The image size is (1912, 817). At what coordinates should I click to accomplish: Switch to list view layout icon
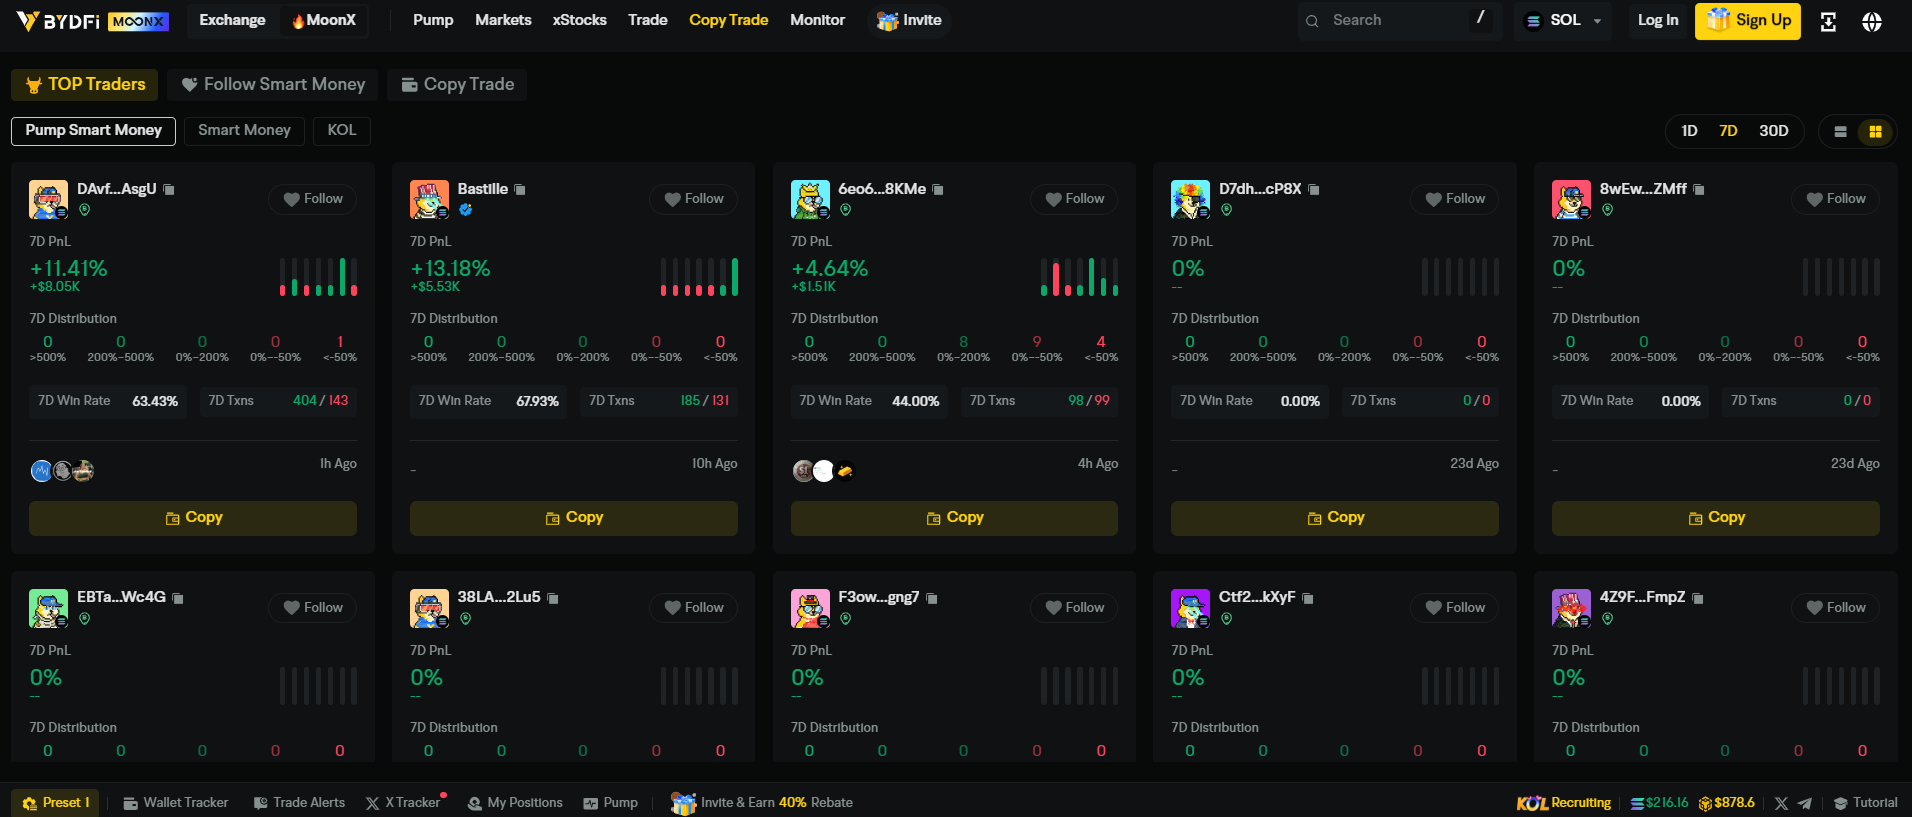tap(1840, 131)
